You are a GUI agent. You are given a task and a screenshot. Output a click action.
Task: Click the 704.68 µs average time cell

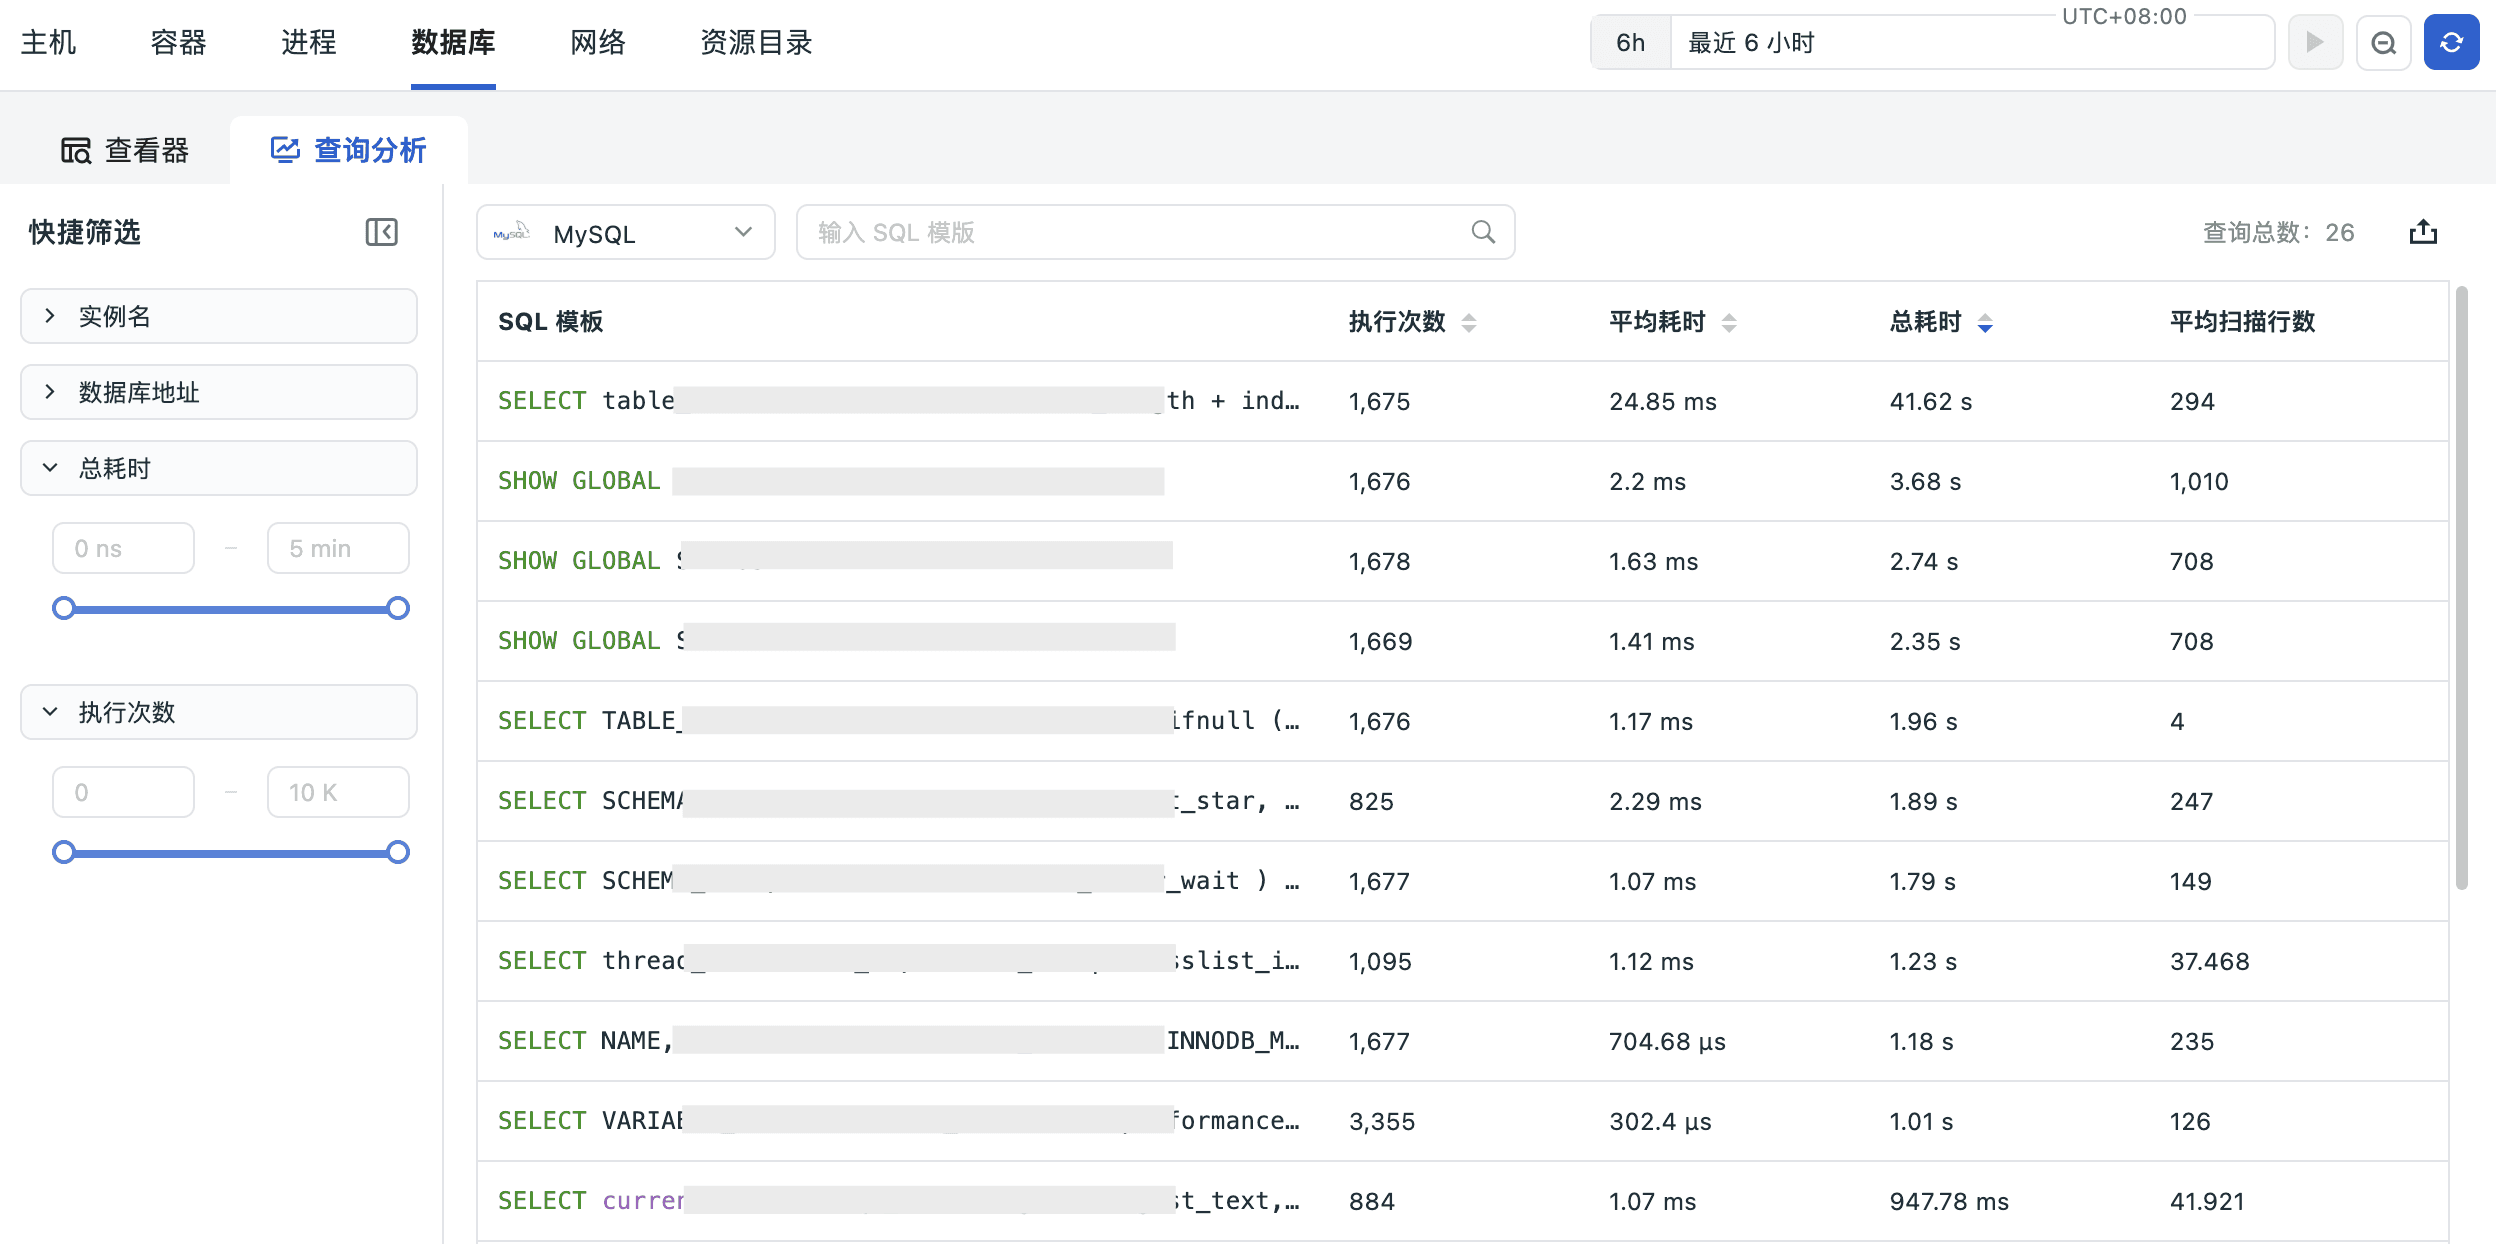(1667, 1042)
